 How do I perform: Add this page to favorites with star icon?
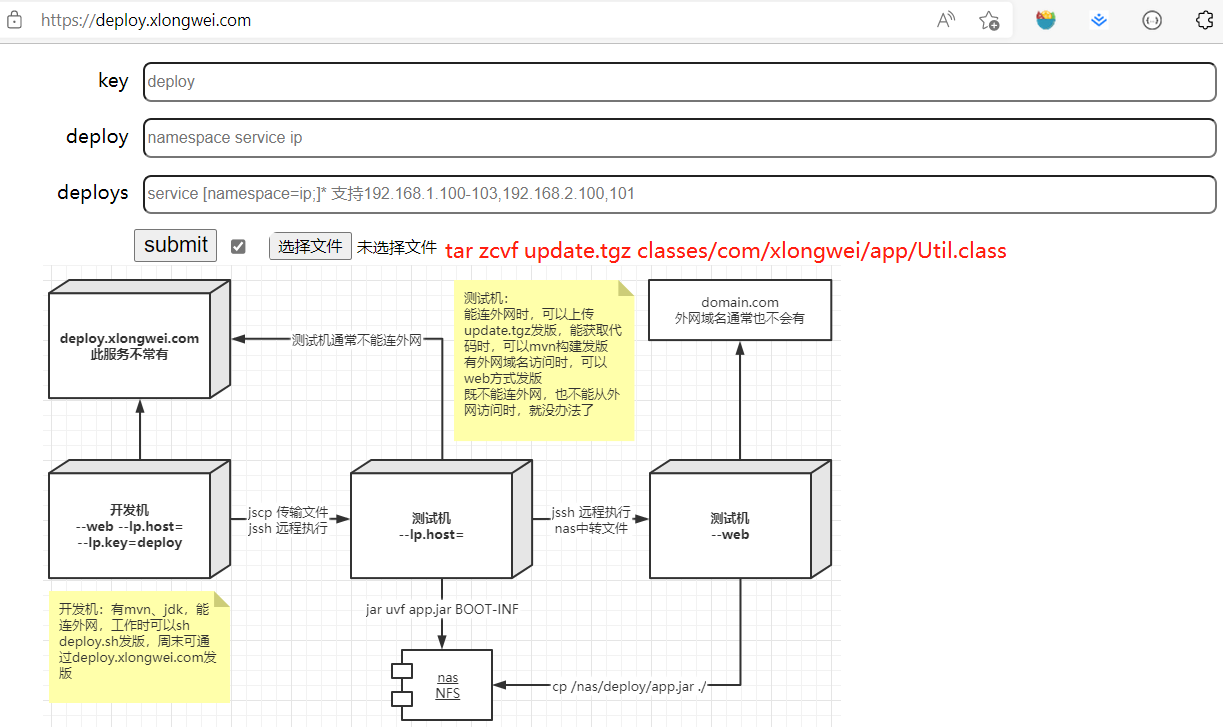tap(989, 20)
